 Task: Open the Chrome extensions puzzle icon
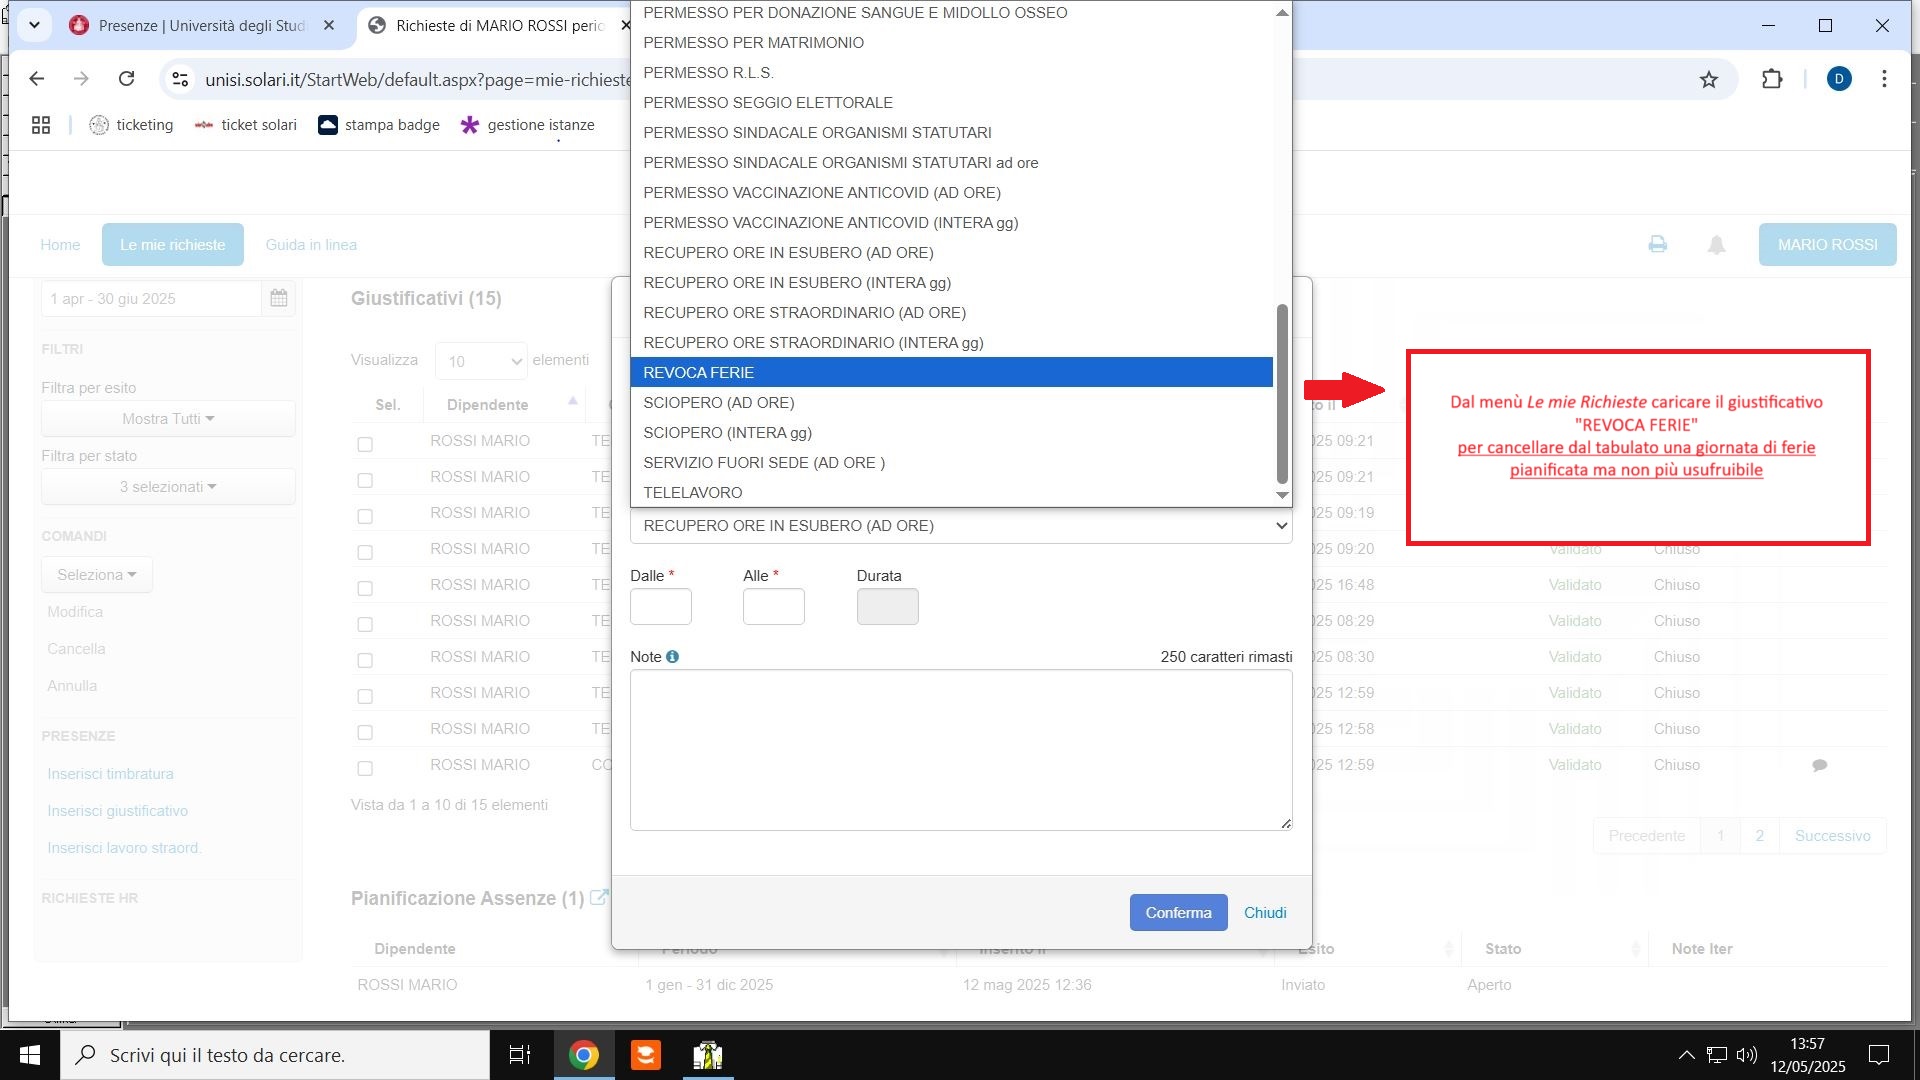point(1772,79)
